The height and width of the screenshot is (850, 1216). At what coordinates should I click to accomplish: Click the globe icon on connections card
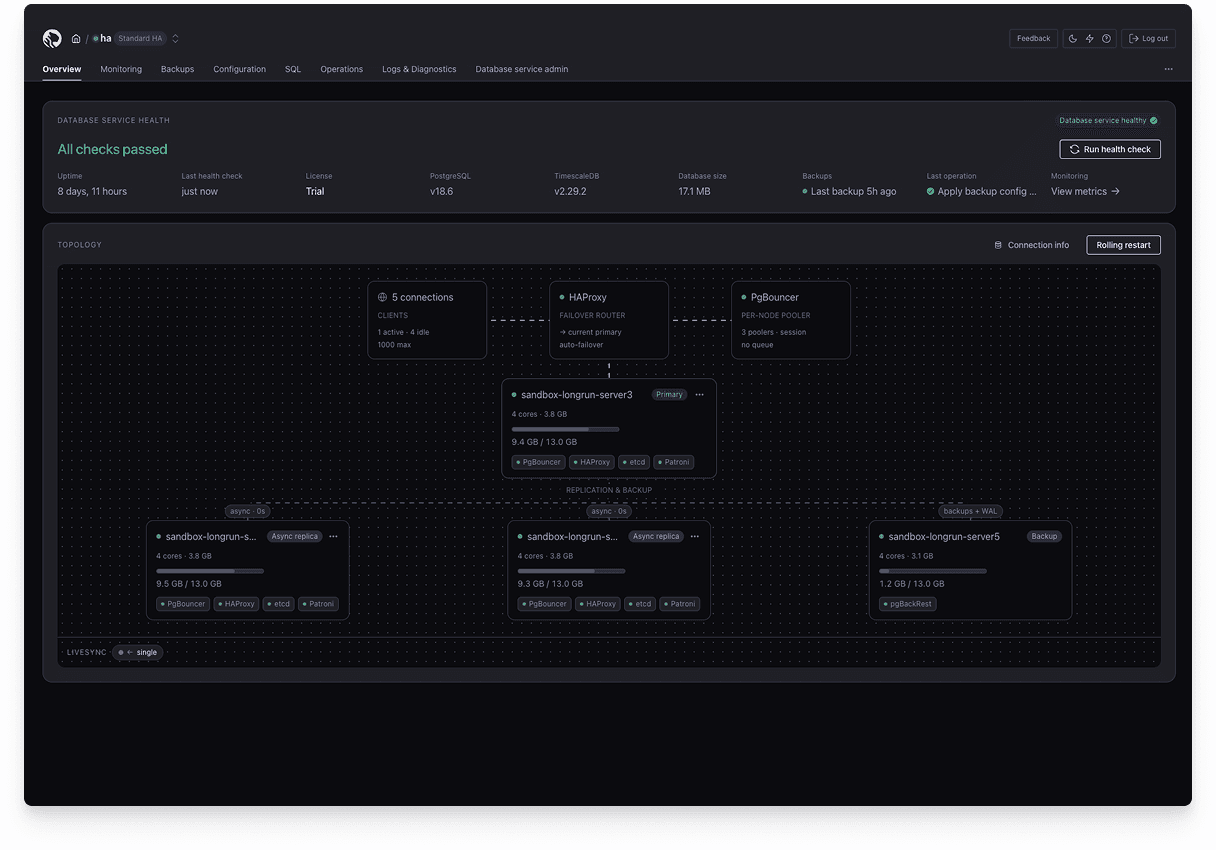[383, 297]
